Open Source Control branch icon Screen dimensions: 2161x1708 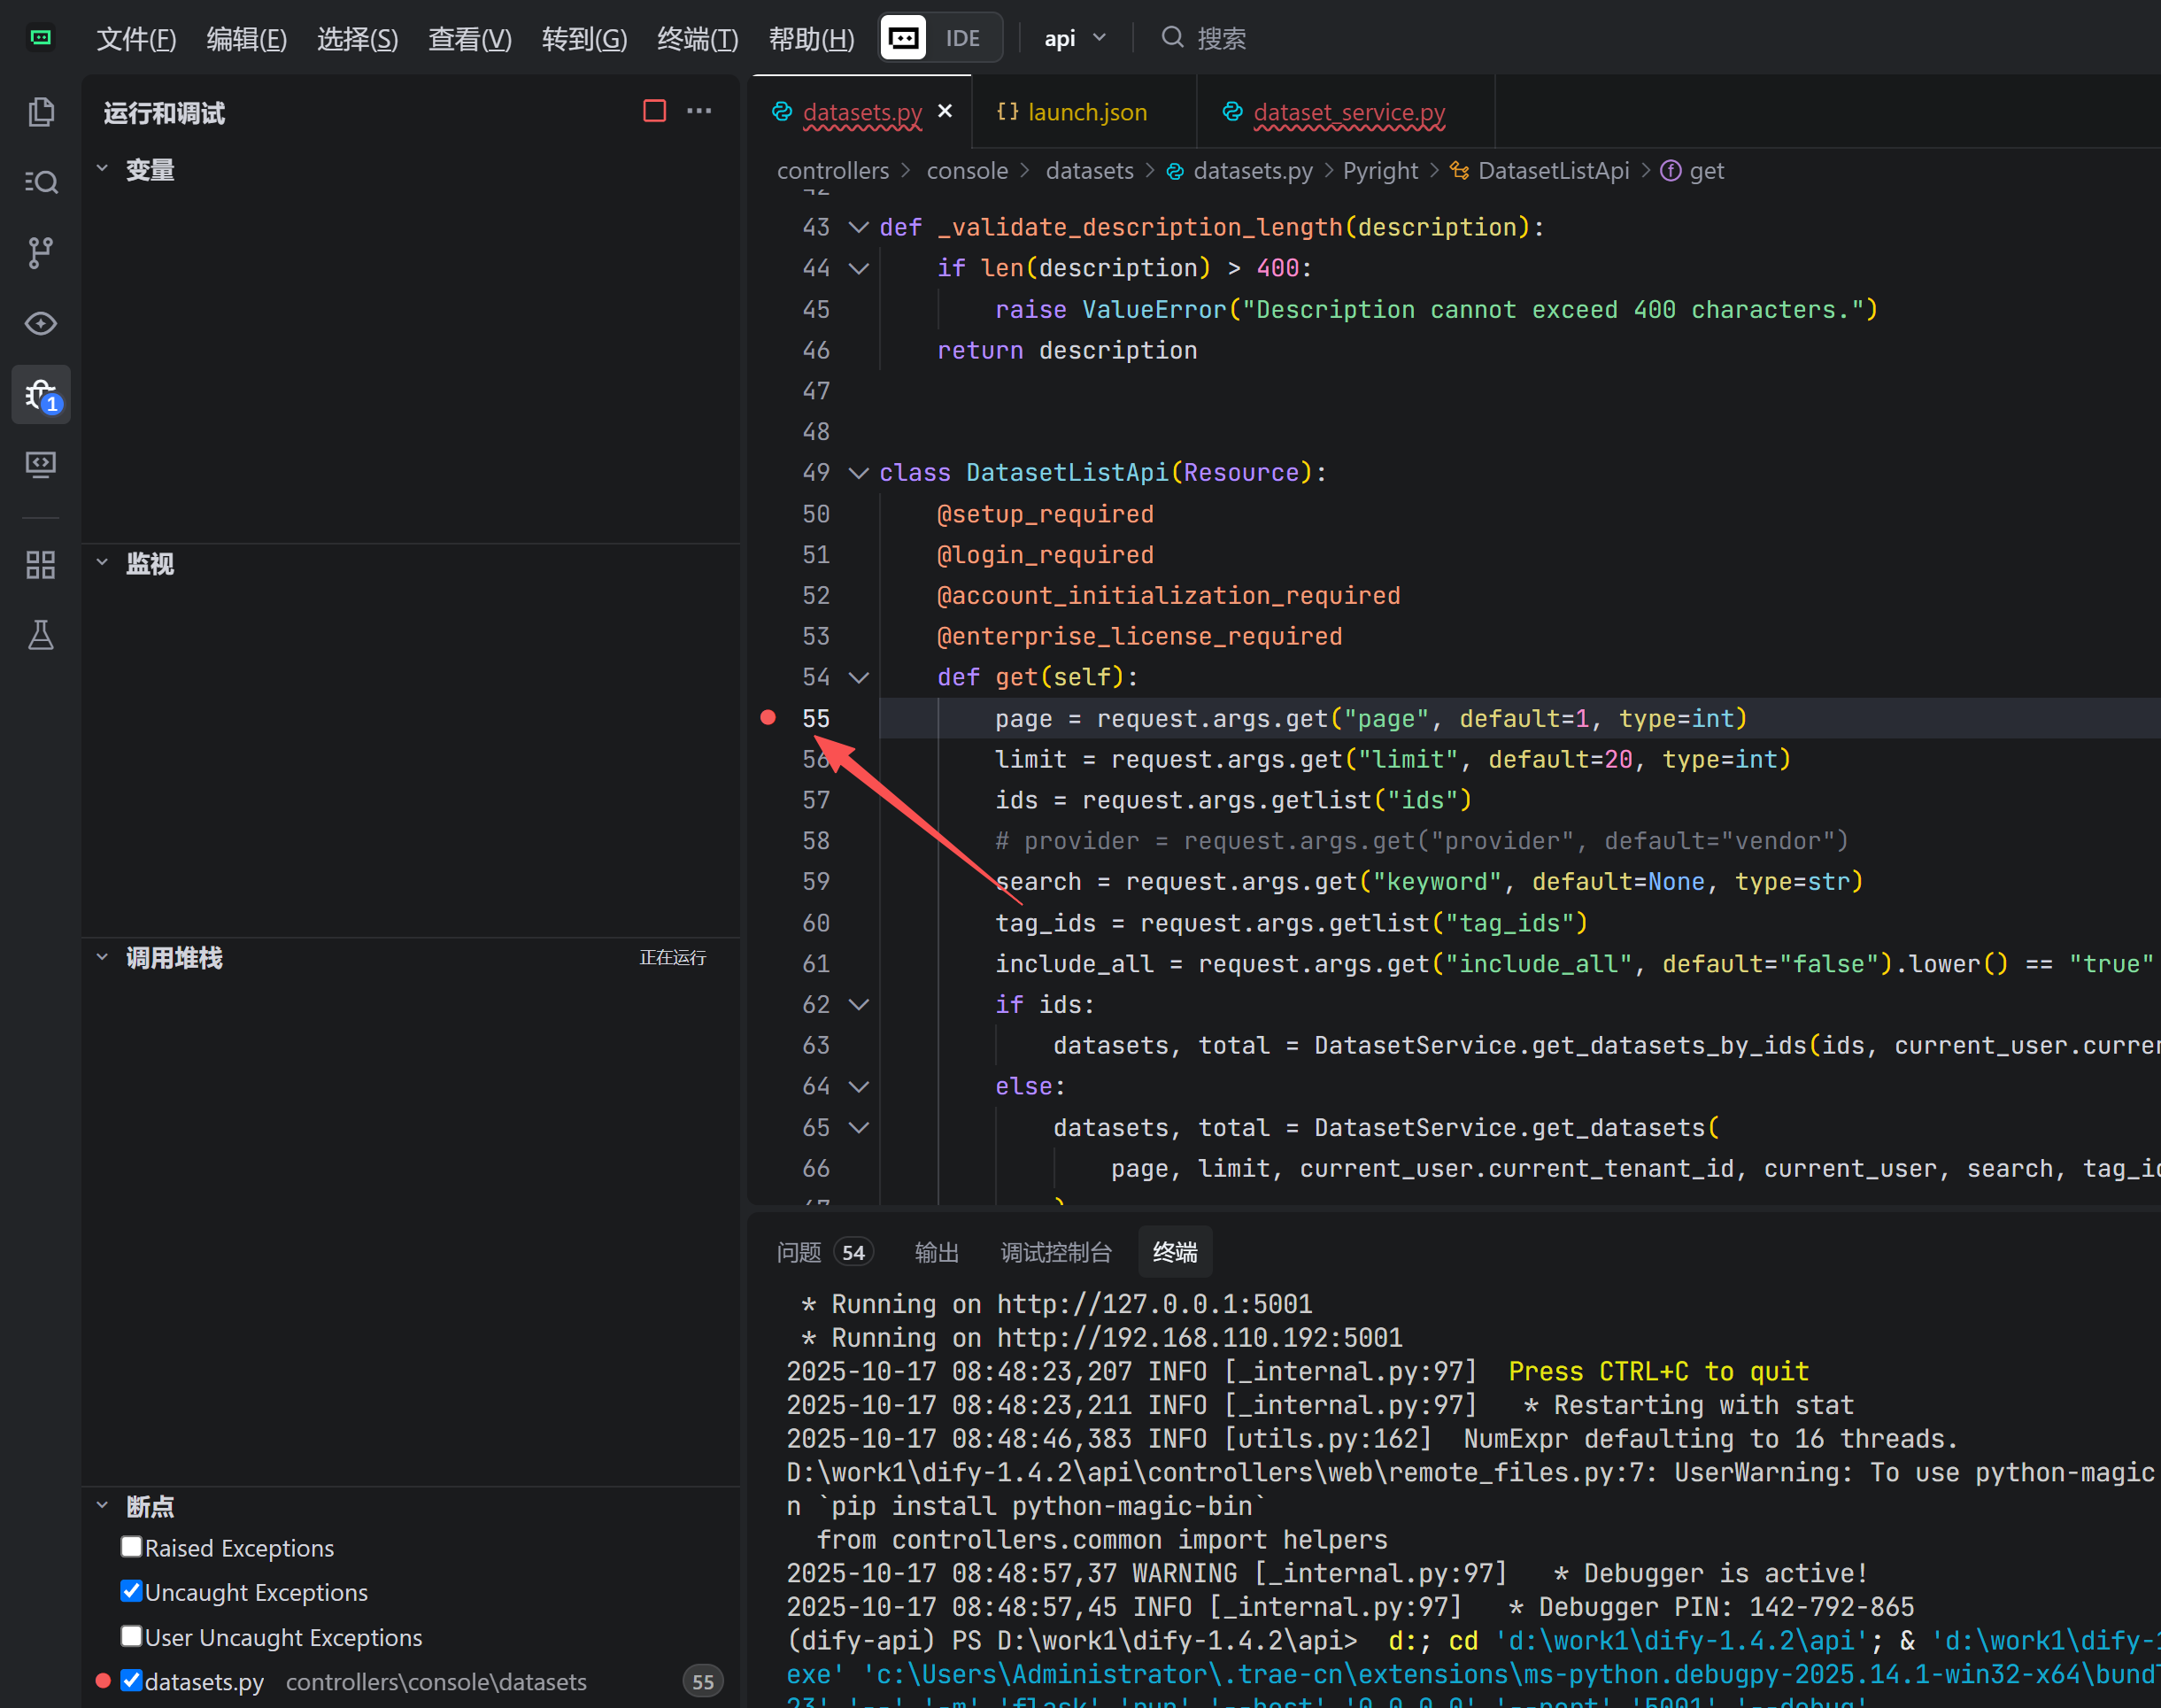click(41, 253)
